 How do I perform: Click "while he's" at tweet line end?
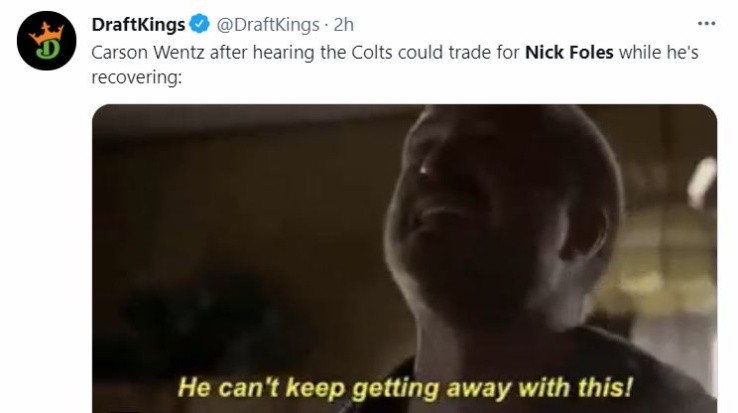[658, 52]
